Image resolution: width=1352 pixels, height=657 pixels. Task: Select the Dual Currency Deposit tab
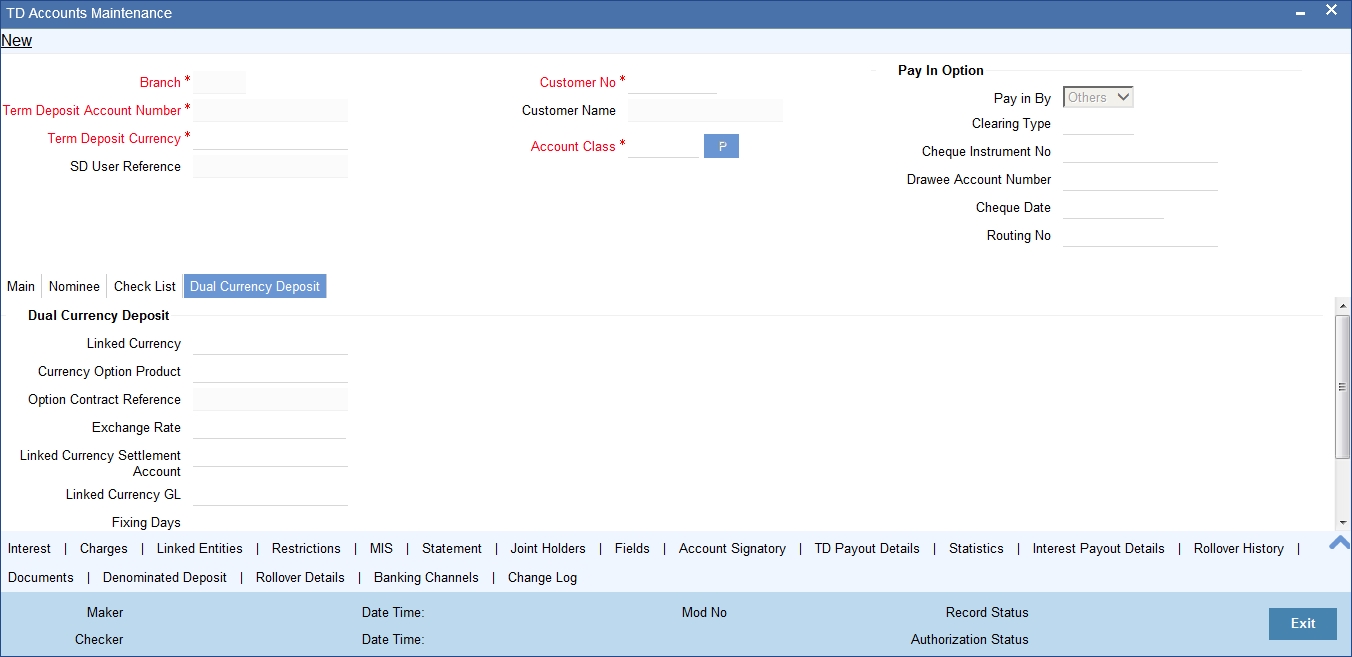[x=255, y=286]
